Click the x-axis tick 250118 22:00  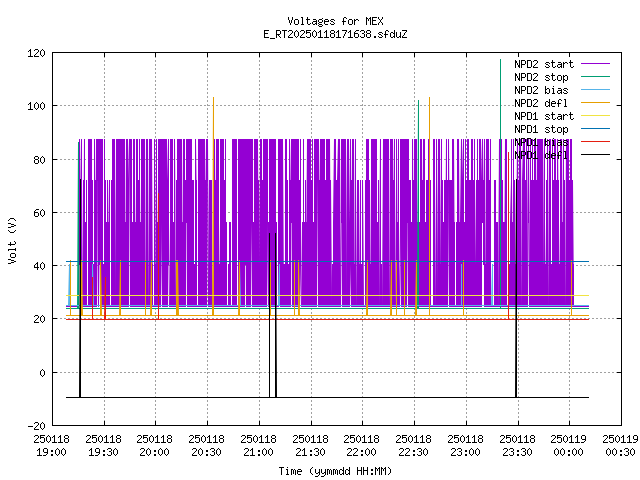tap(362, 446)
